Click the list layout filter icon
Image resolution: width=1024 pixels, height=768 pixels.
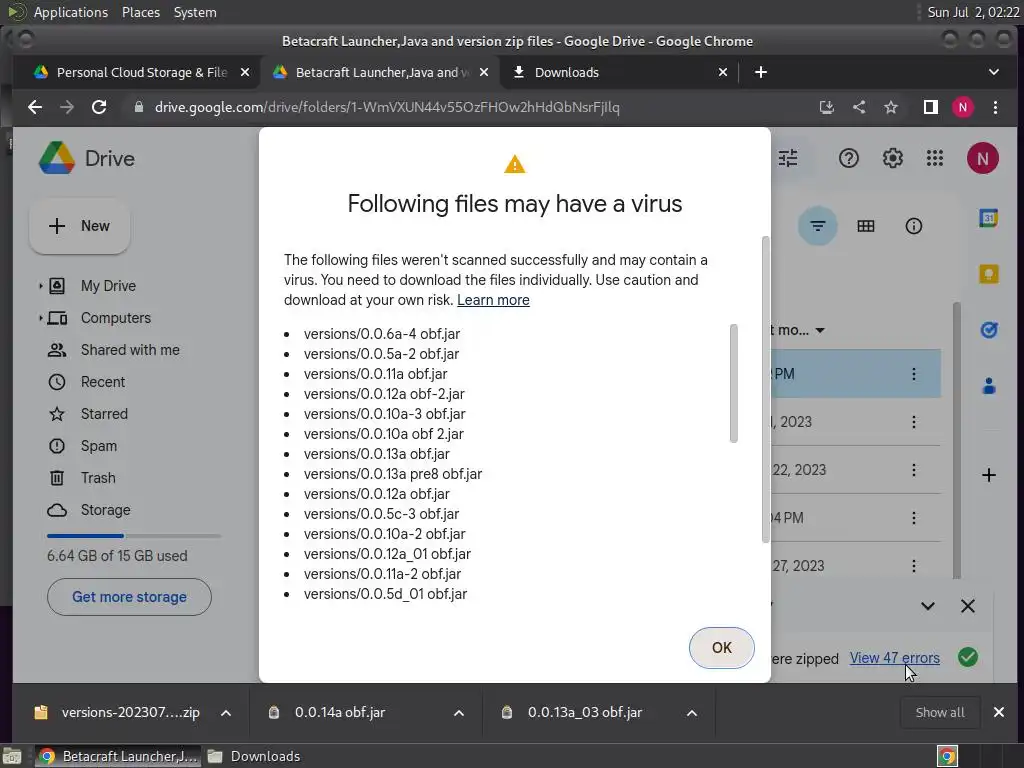coord(818,226)
